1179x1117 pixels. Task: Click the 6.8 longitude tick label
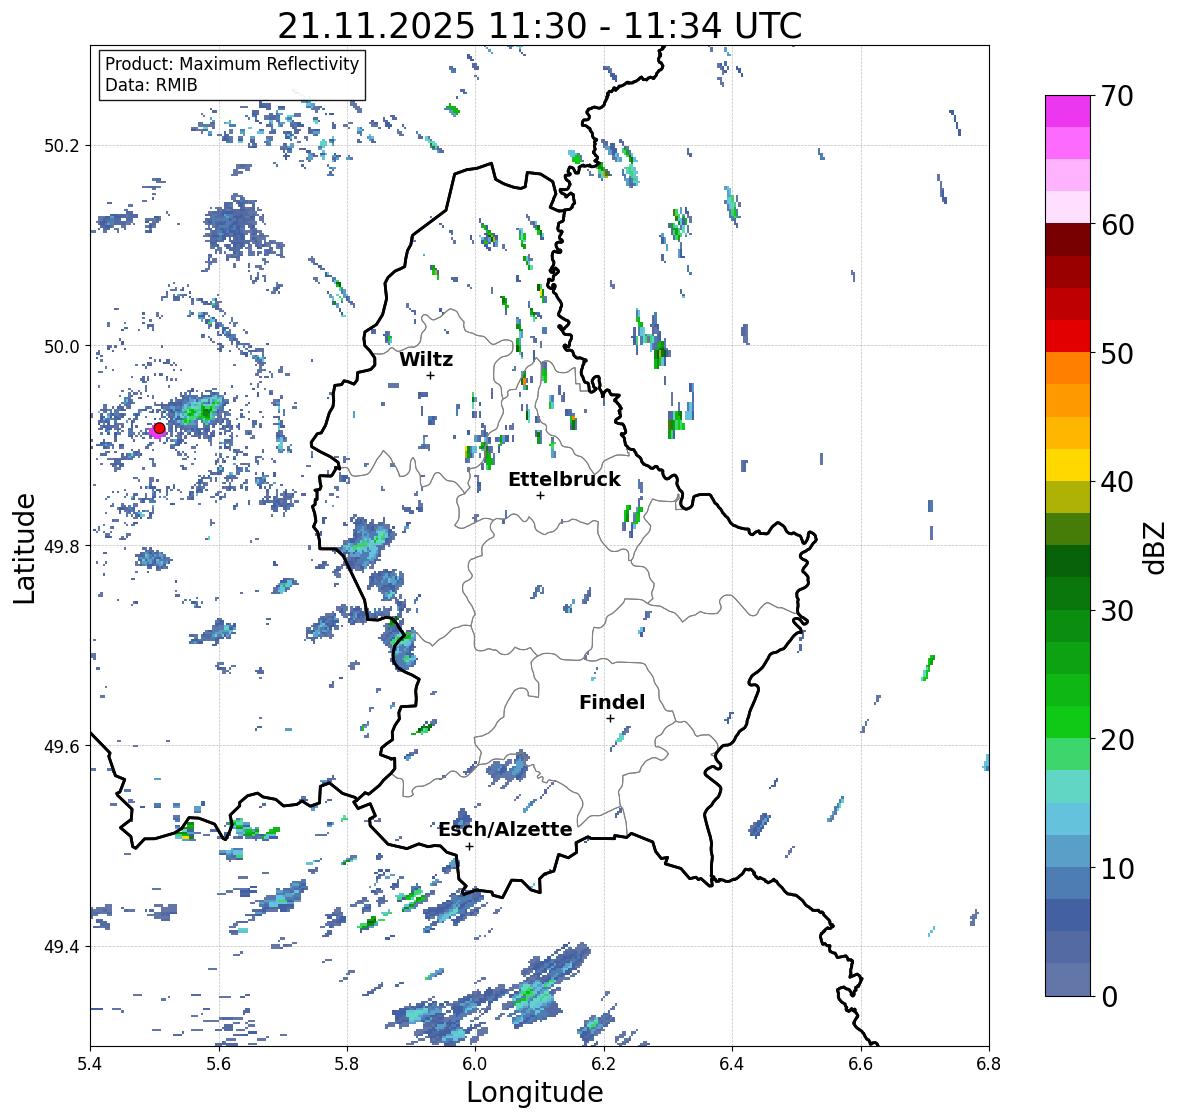pos(989,1064)
